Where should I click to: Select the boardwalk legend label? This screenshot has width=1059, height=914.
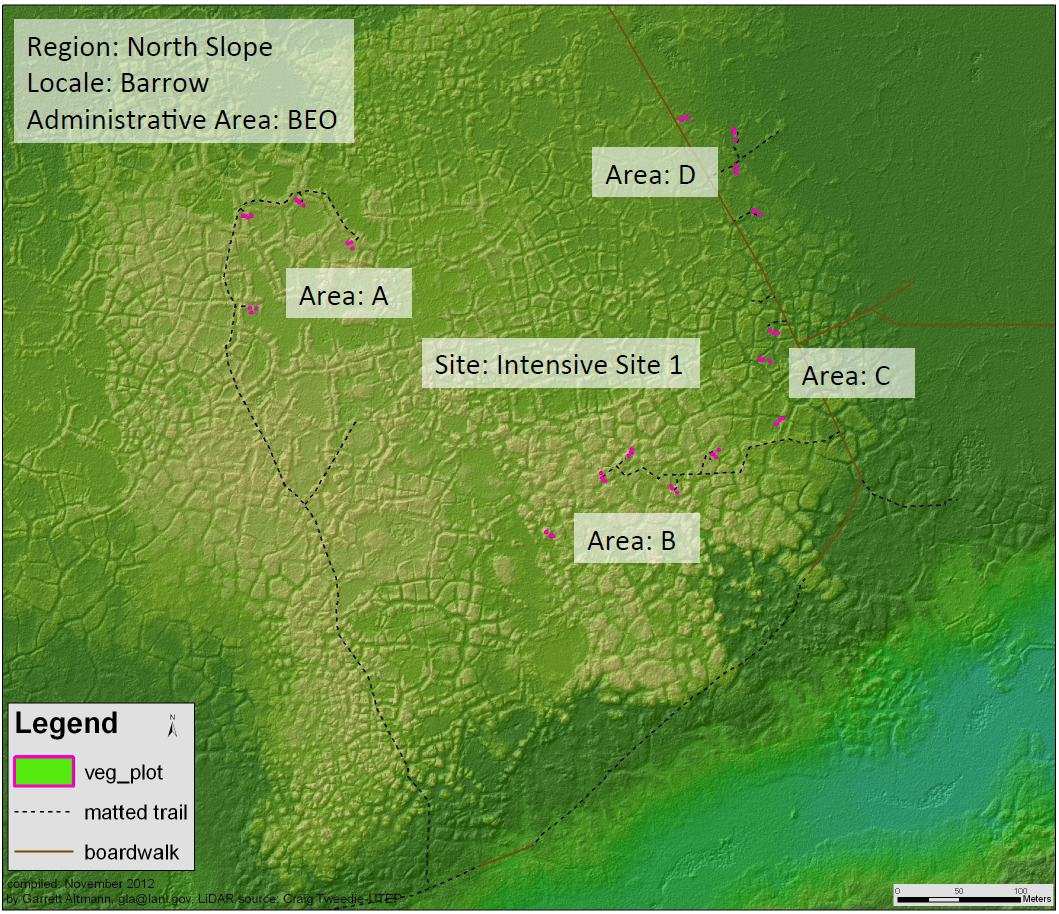coord(132,852)
